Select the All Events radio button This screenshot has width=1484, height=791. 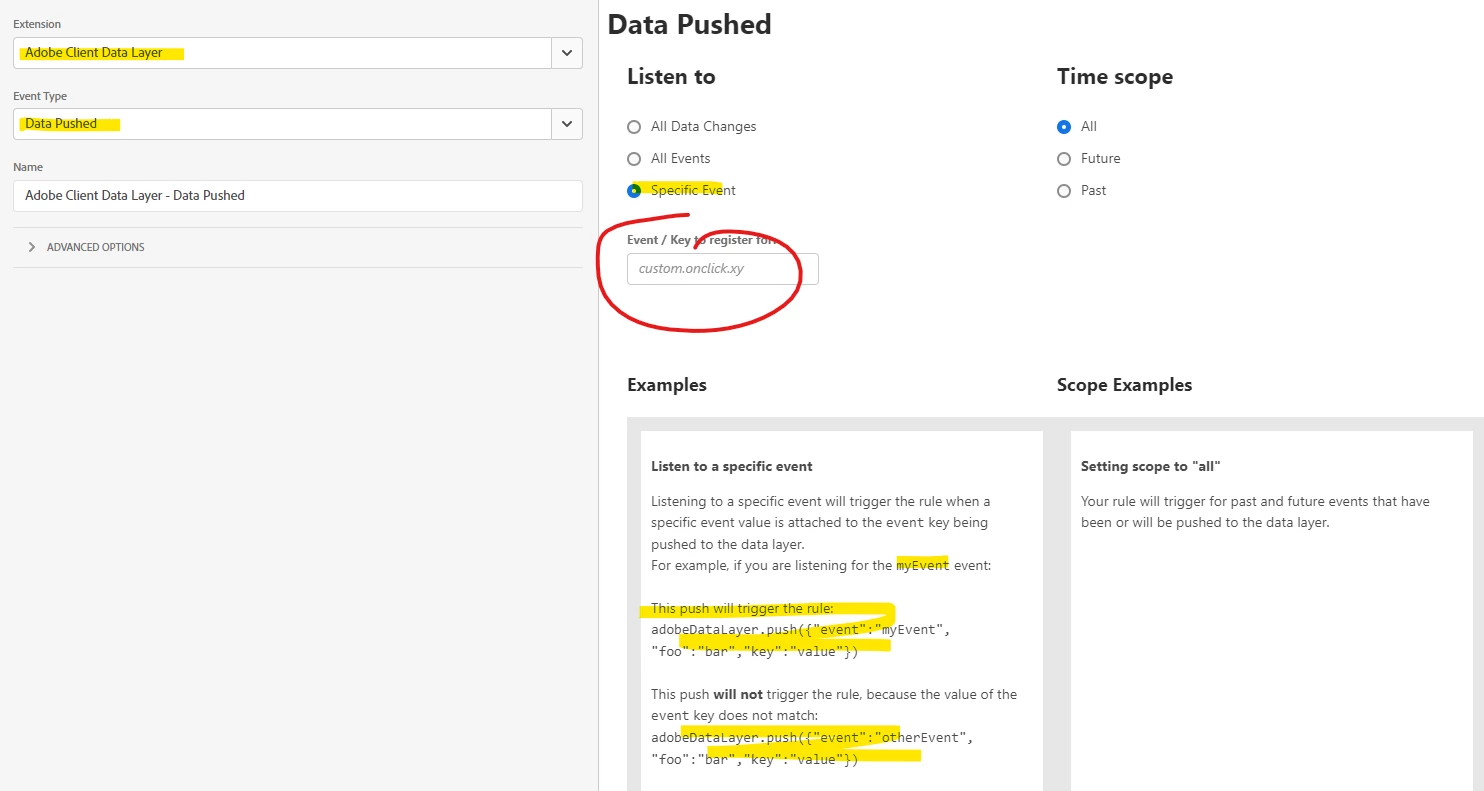634,159
